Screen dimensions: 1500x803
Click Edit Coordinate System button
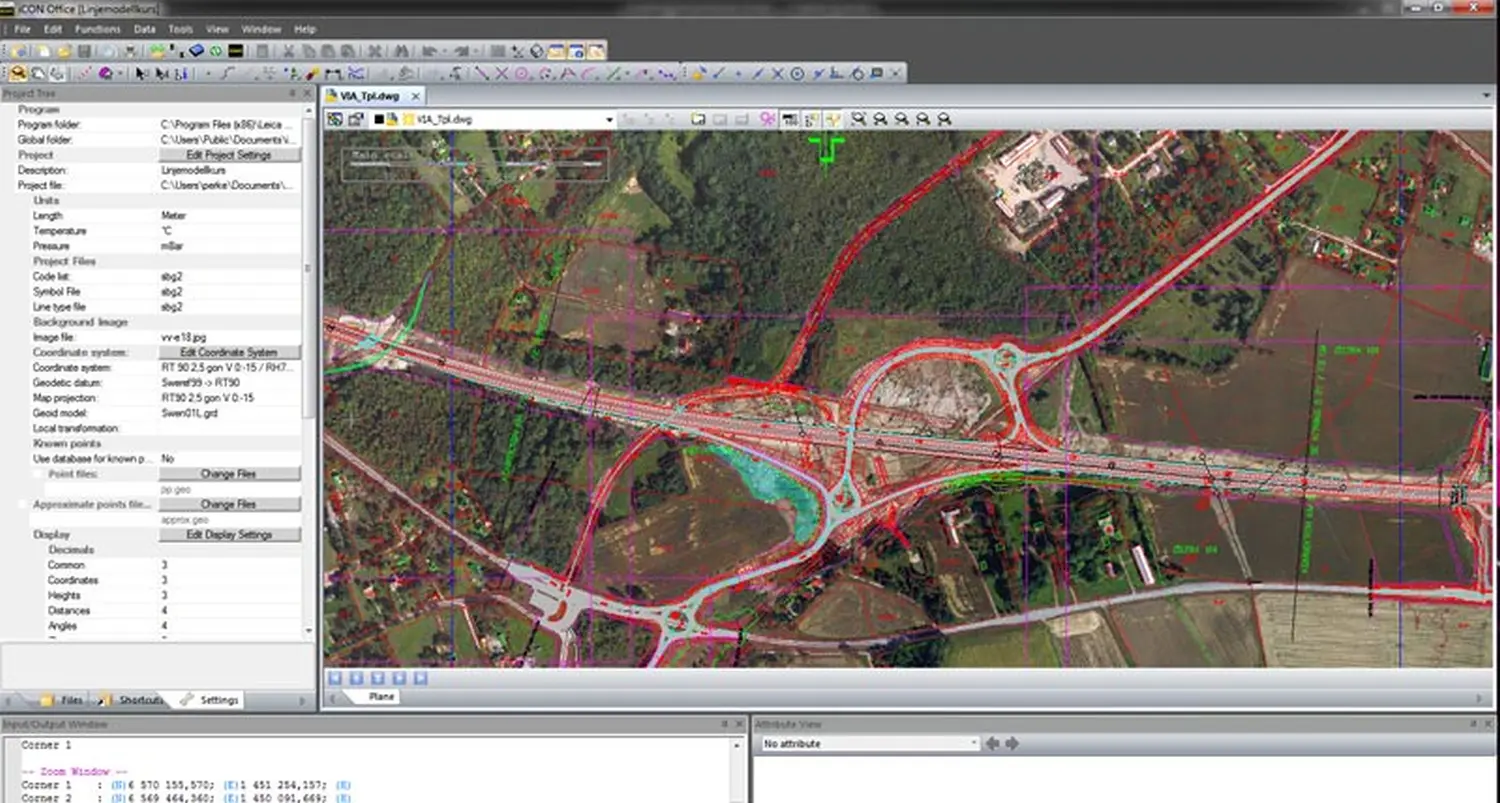click(x=229, y=352)
